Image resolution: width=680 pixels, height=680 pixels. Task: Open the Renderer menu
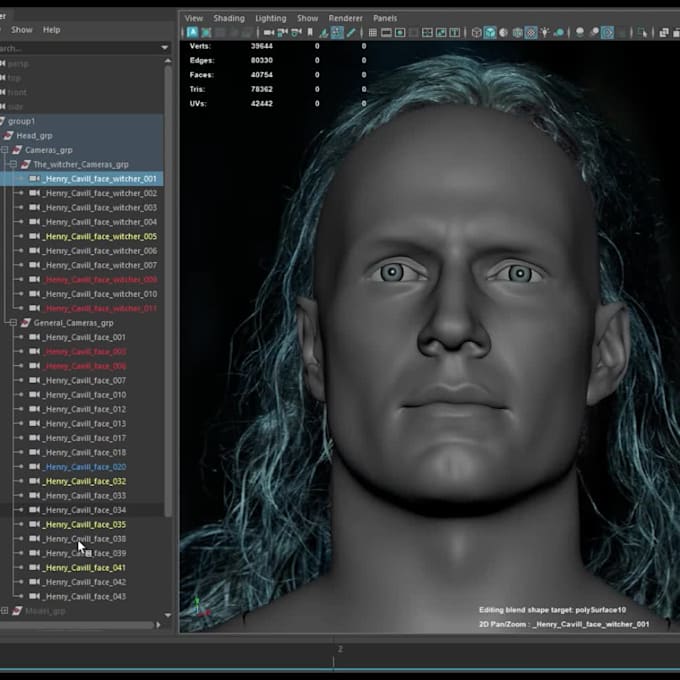pyautogui.click(x=345, y=18)
